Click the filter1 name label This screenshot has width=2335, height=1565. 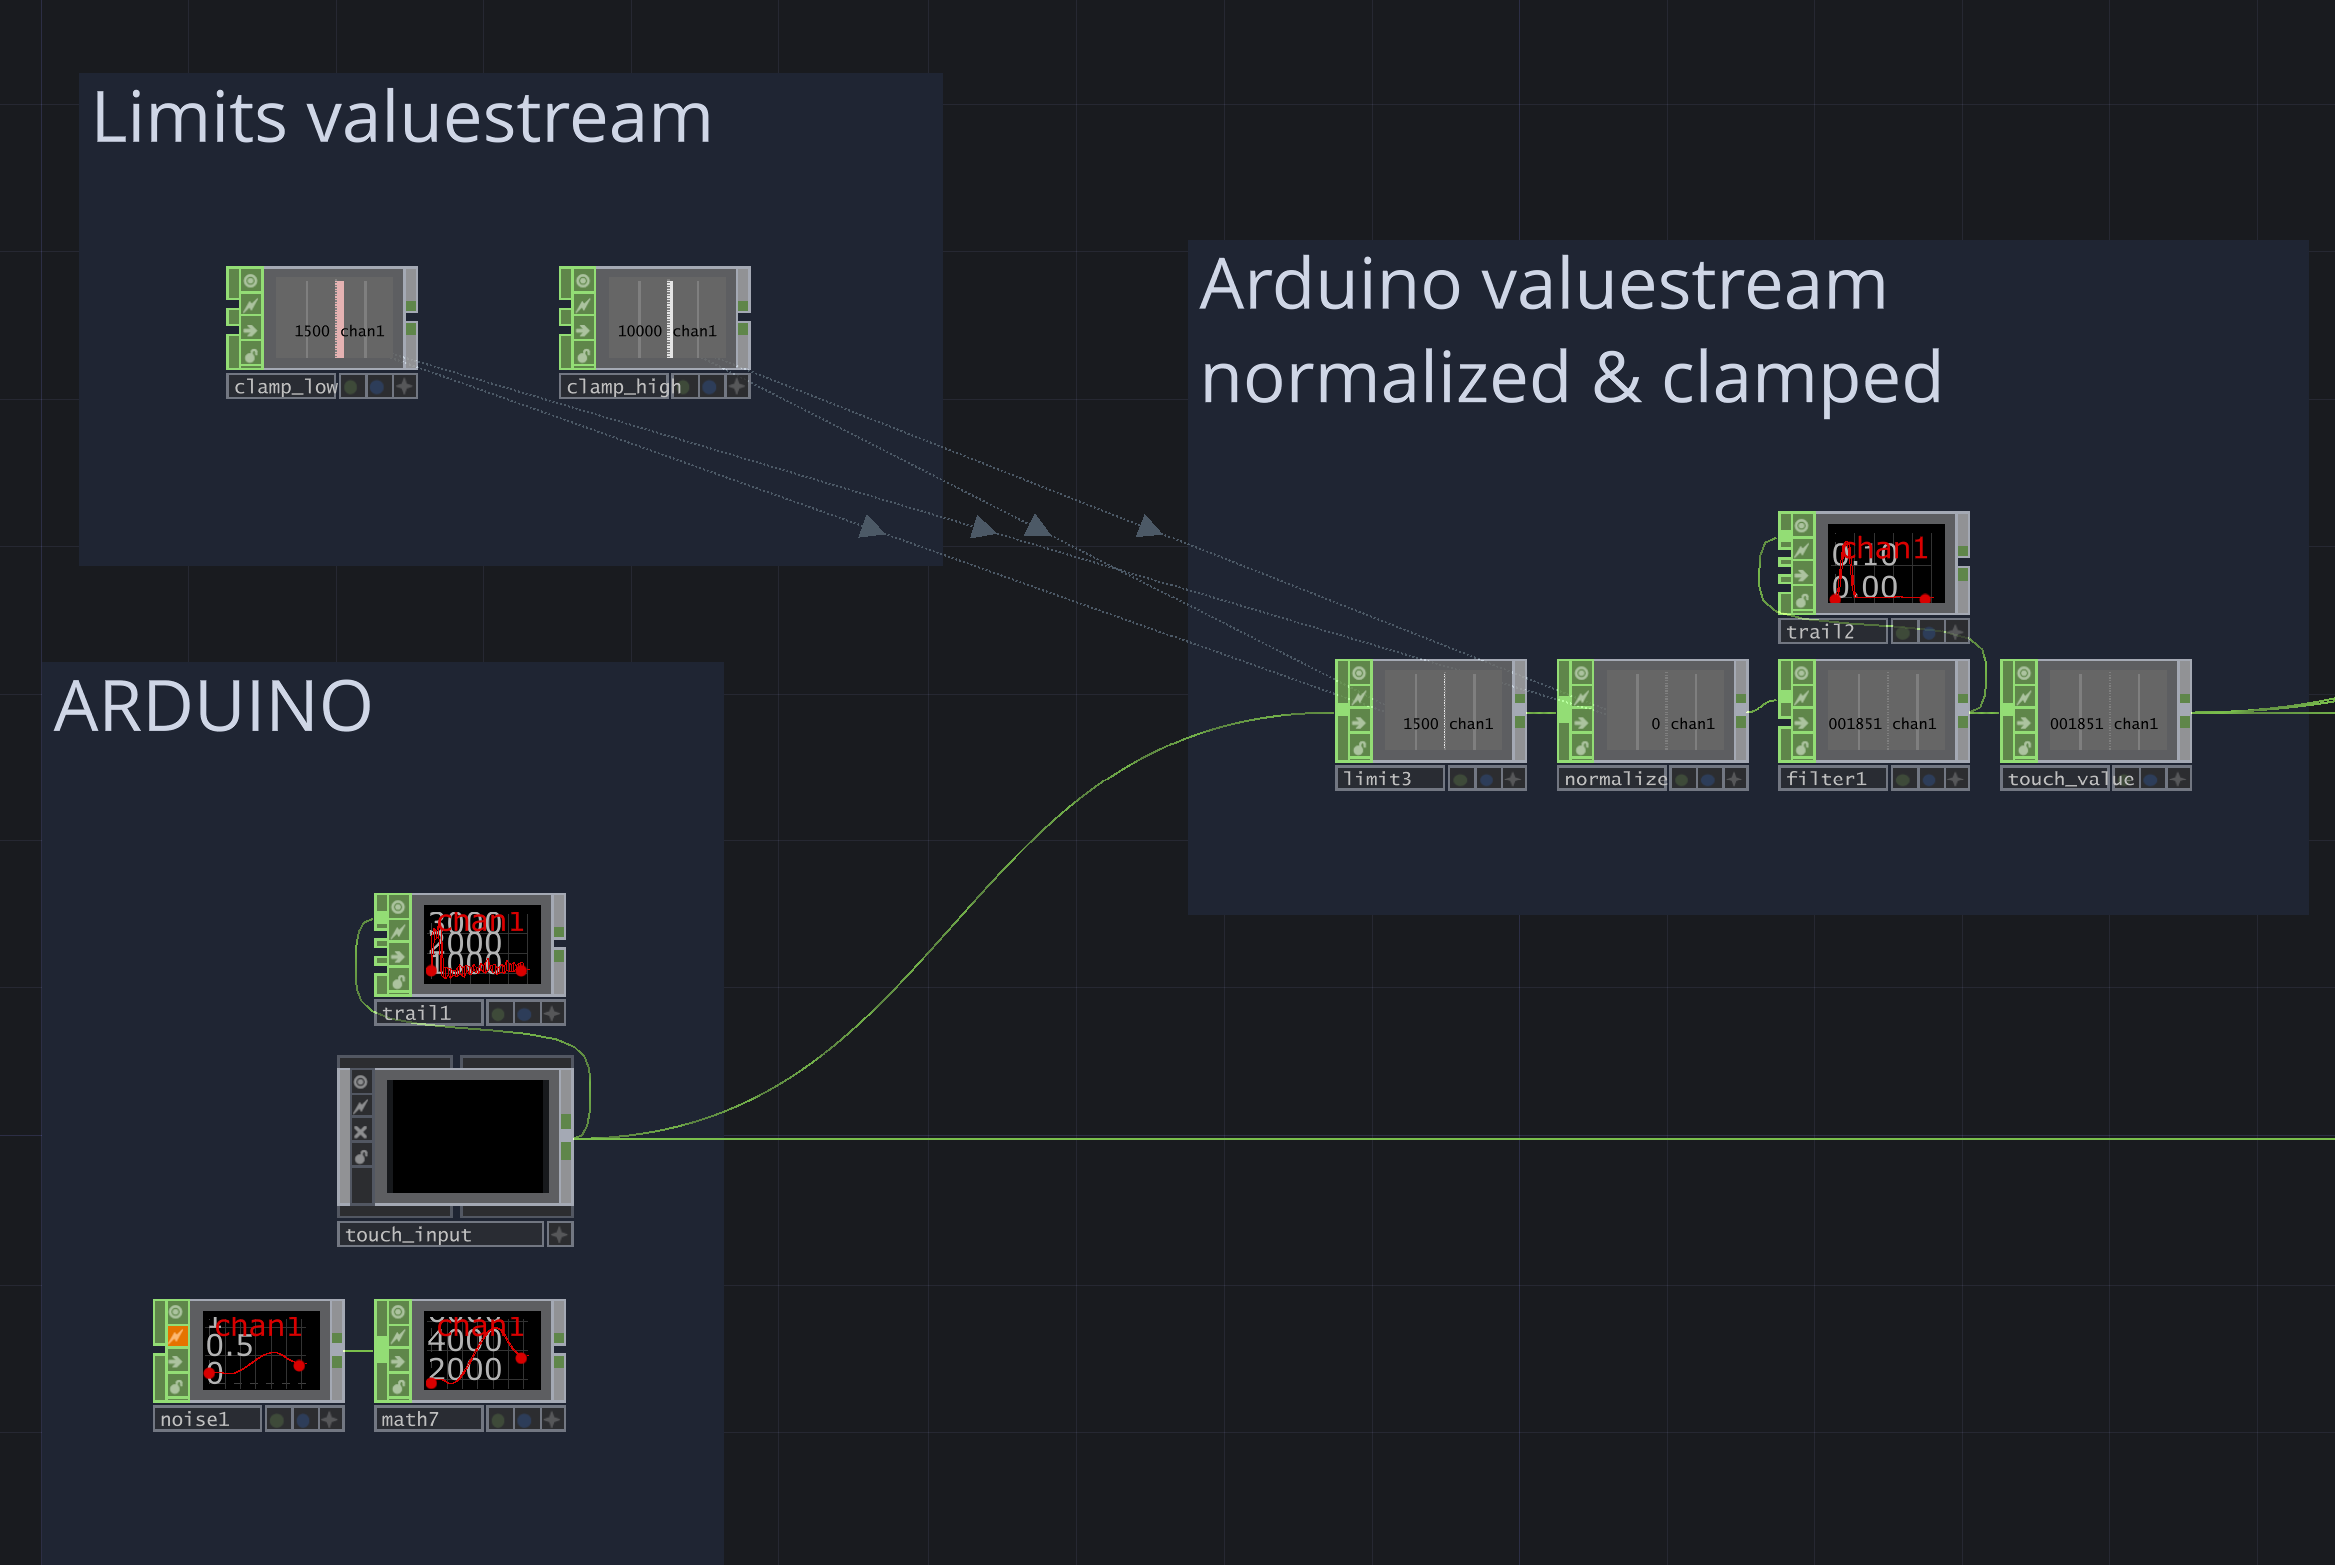[1832, 779]
